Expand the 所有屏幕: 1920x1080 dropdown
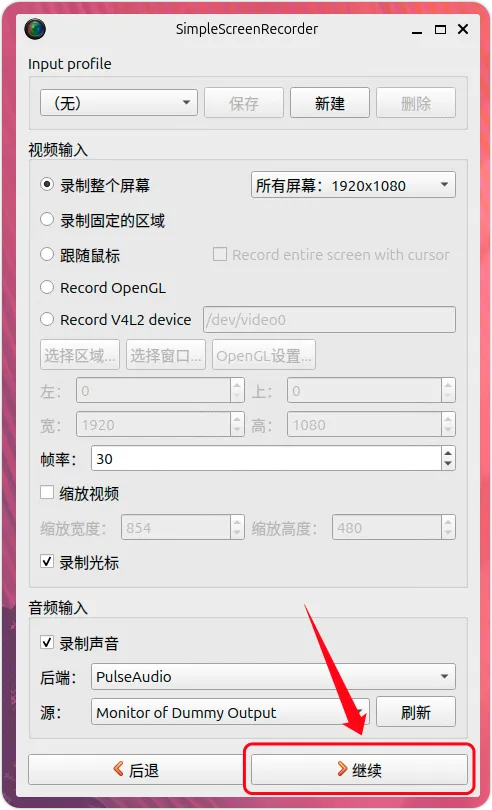492x810 pixels. point(353,185)
